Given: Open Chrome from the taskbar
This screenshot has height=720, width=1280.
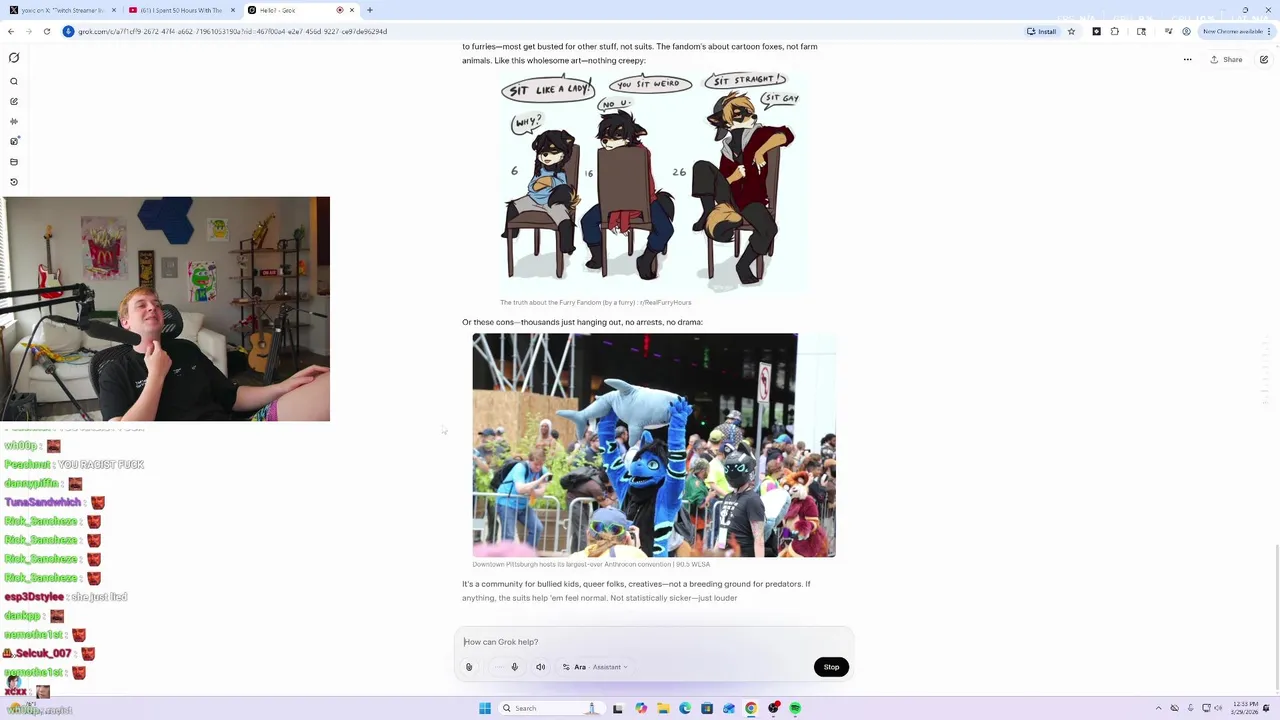Looking at the screenshot, I should (751, 708).
